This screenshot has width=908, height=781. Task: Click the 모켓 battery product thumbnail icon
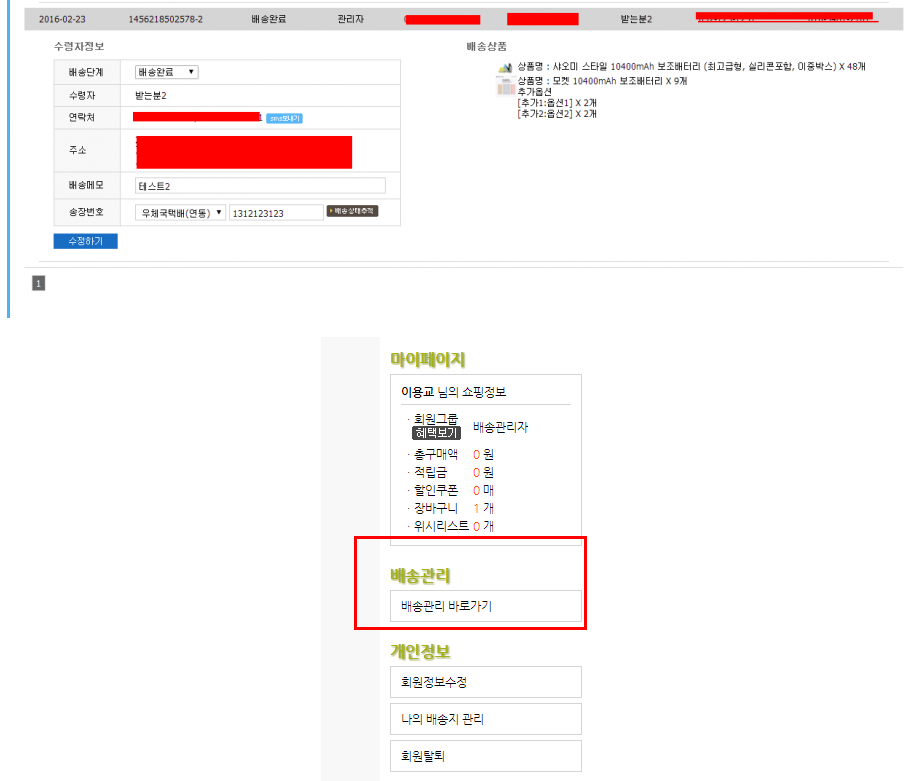(505, 85)
